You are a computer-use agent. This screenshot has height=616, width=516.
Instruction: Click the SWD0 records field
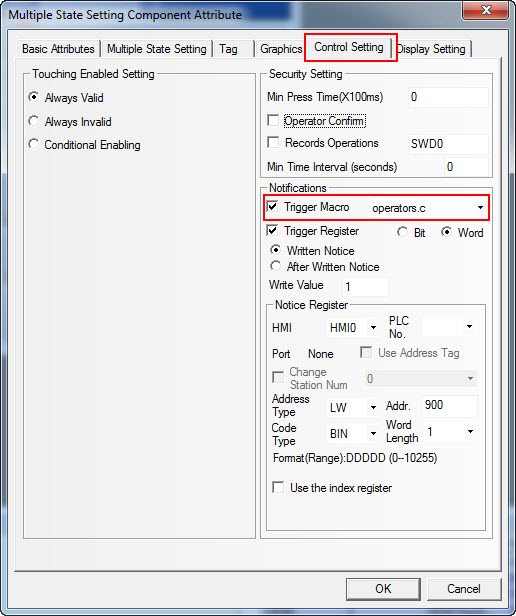(448, 144)
